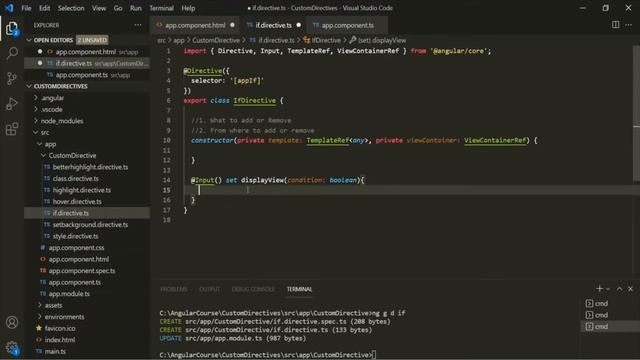The height and width of the screenshot is (360, 640).
Task: Open the Terminal menu
Action: [x=161, y=8]
